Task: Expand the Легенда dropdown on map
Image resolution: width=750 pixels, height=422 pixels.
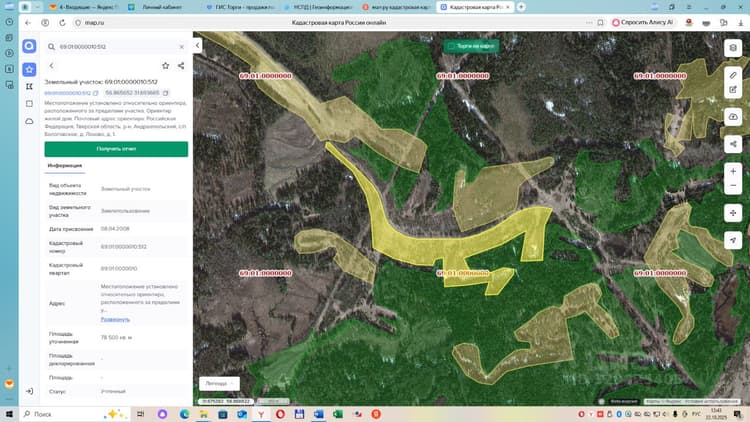Action: click(x=219, y=383)
